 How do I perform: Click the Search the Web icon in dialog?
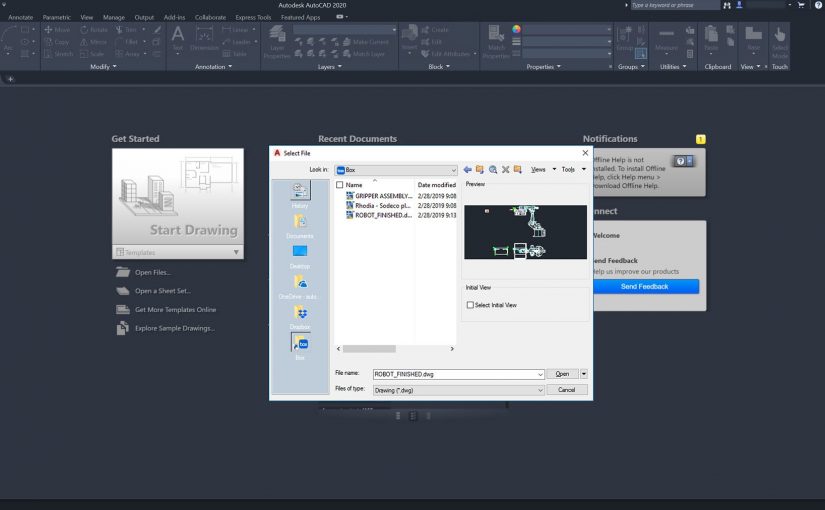(x=493, y=169)
